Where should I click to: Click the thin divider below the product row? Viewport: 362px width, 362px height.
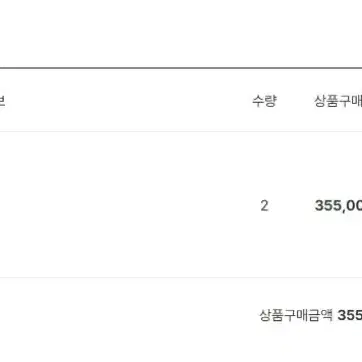[x=181, y=277]
